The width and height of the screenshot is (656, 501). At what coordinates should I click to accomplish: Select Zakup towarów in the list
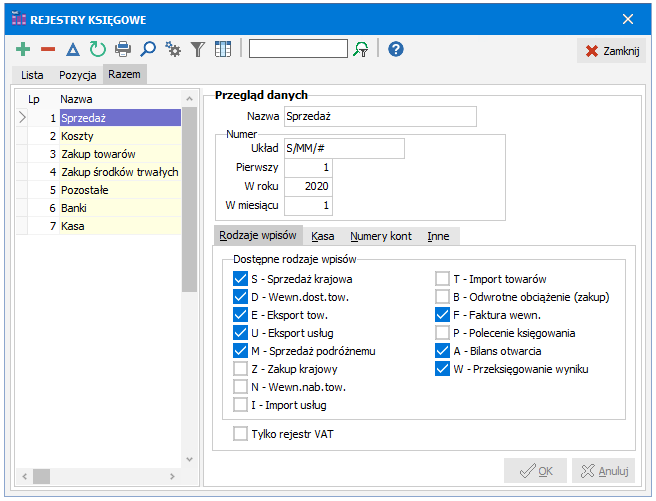coord(99,154)
